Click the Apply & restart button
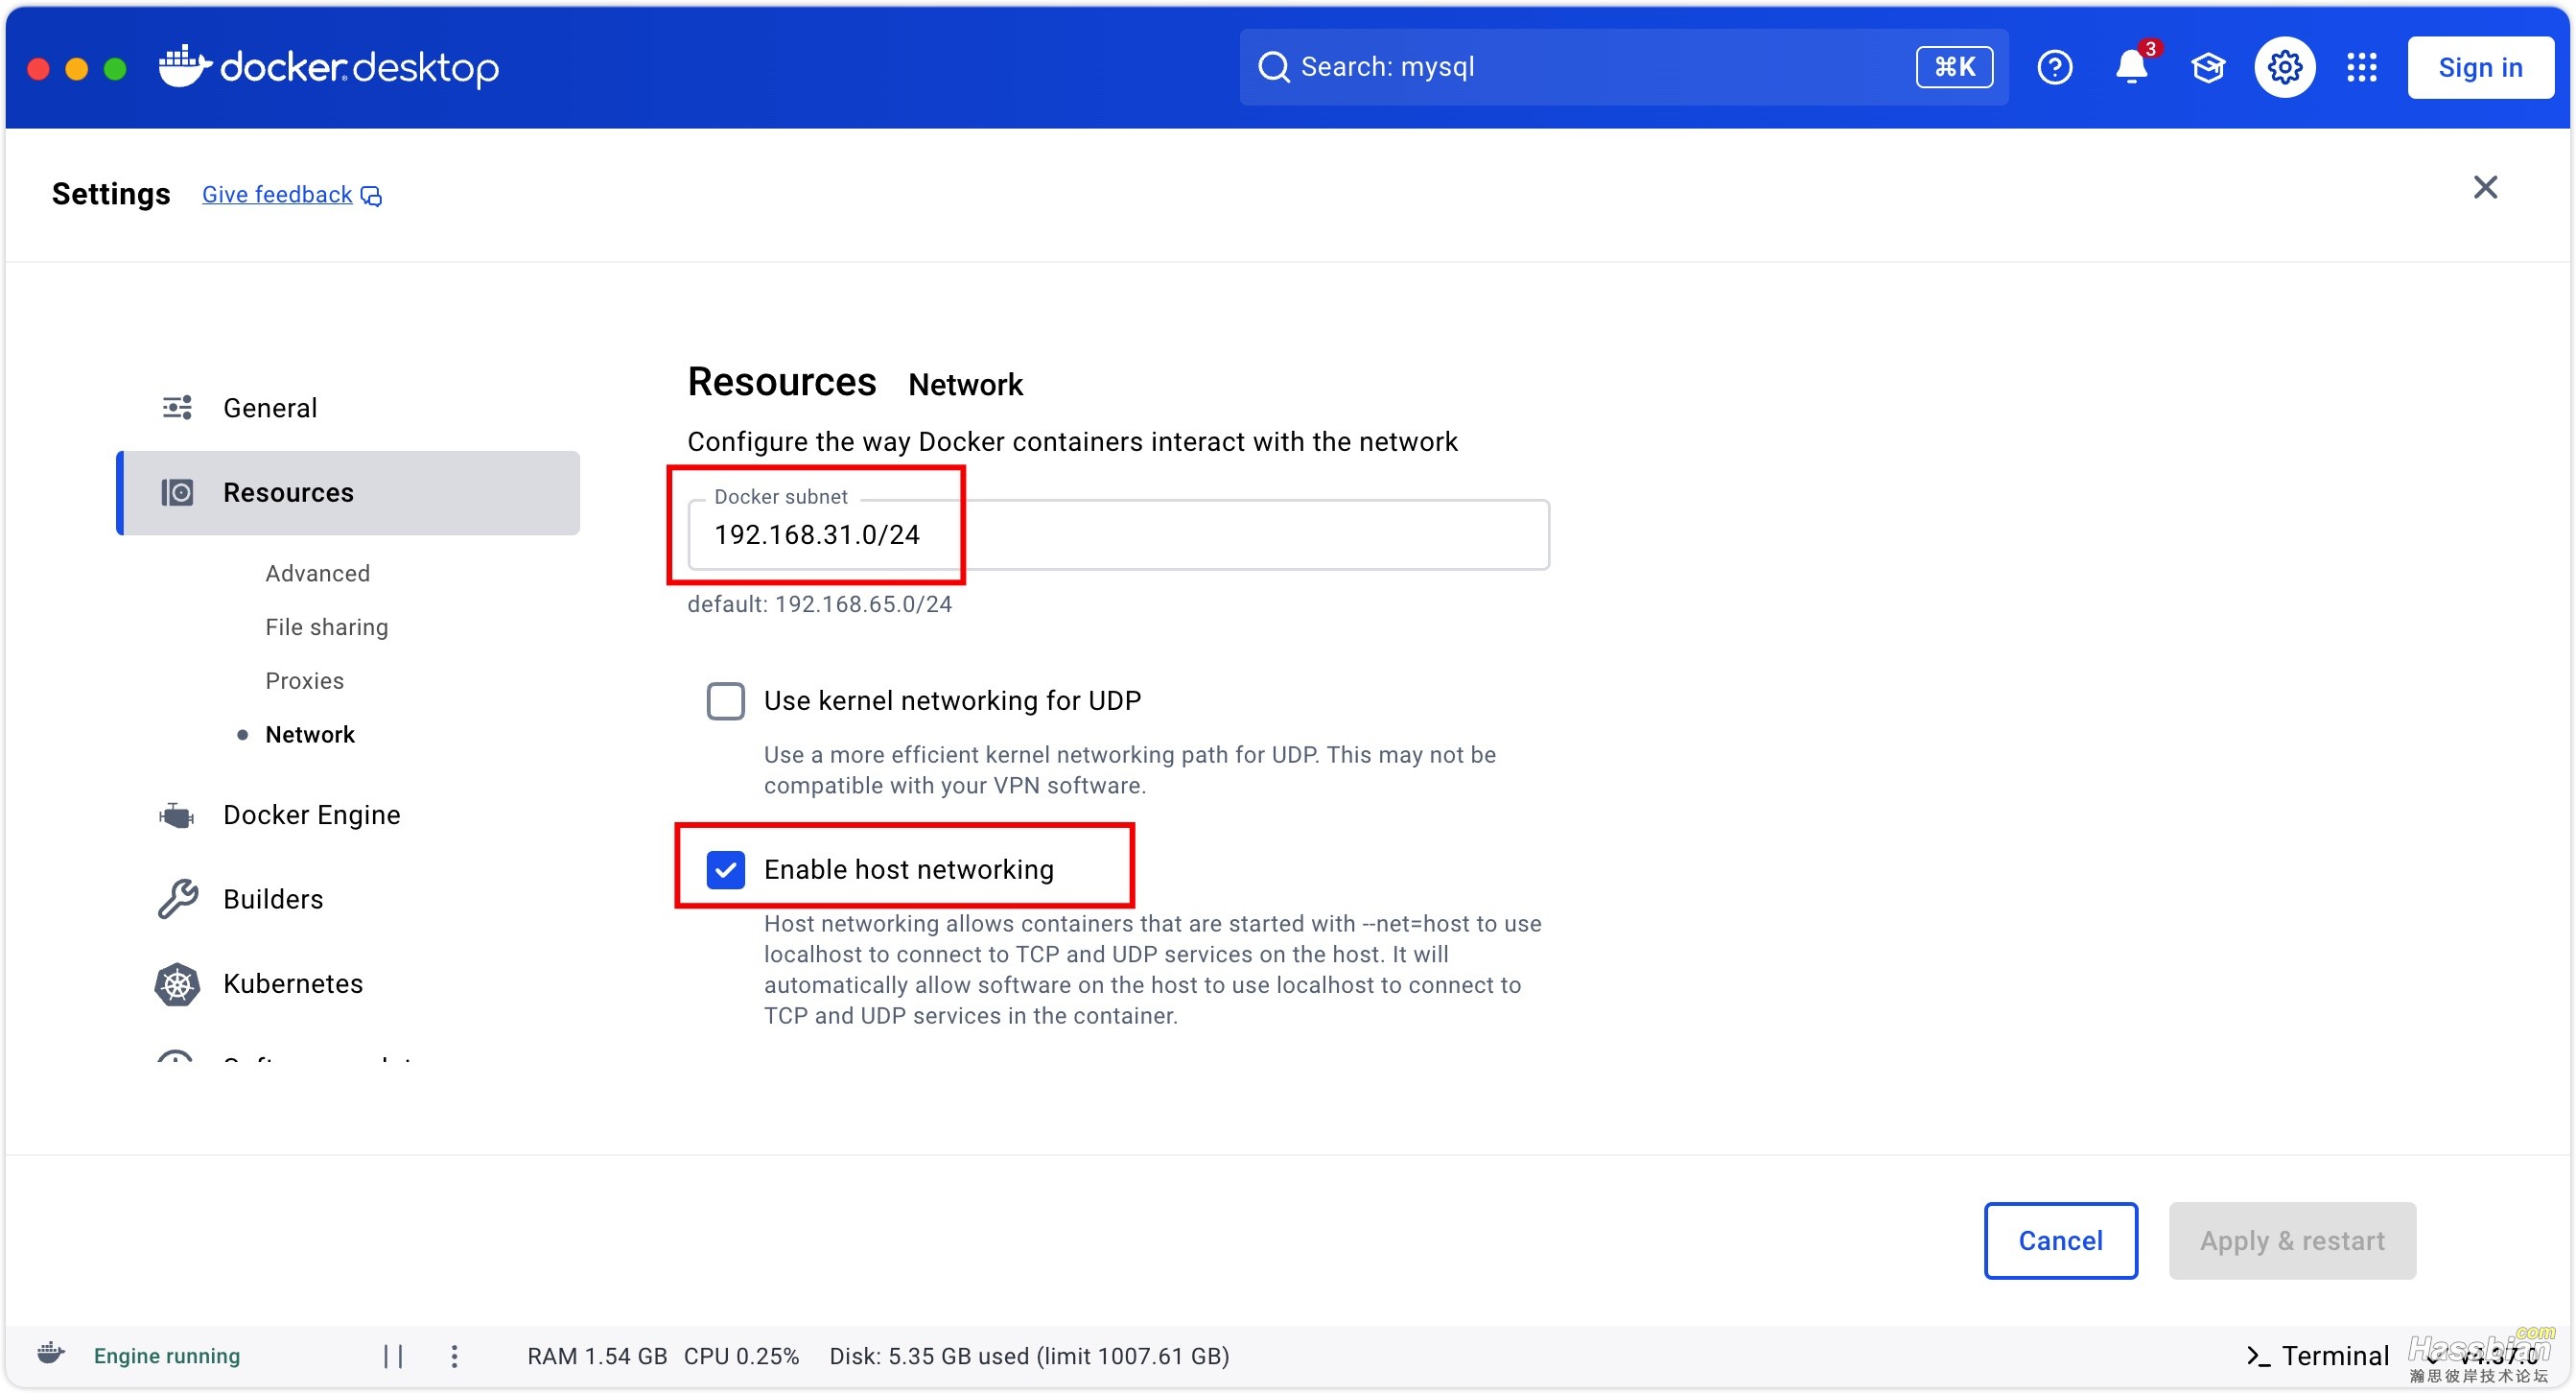Image resolution: width=2576 pixels, height=1393 pixels. pos(2293,1240)
